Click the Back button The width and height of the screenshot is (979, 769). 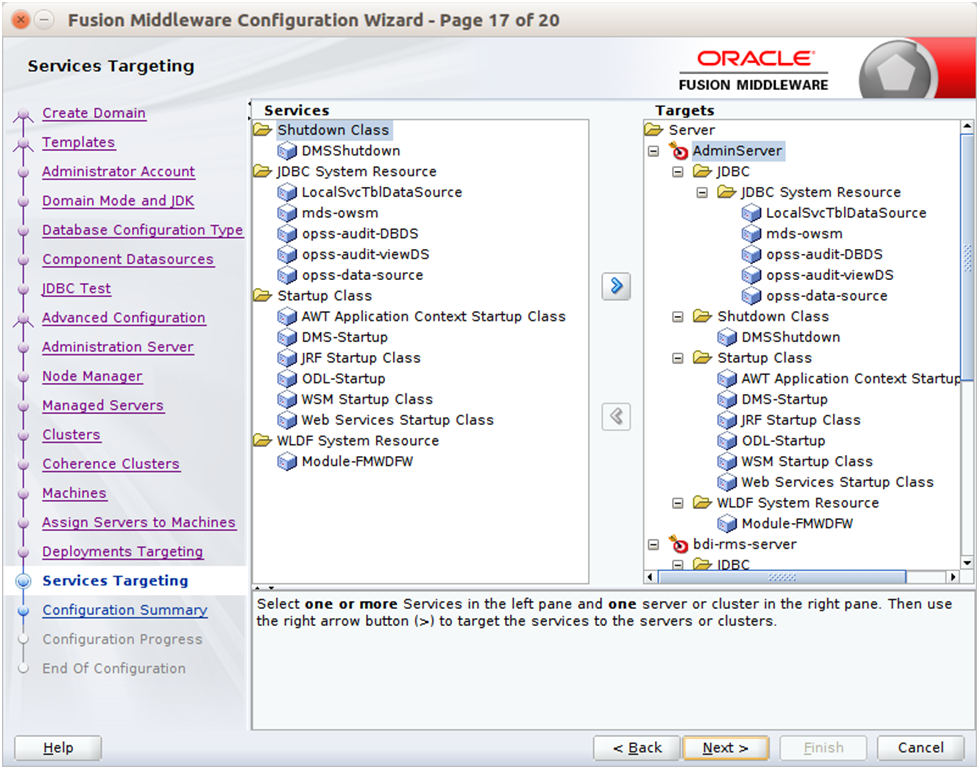pyautogui.click(x=637, y=748)
